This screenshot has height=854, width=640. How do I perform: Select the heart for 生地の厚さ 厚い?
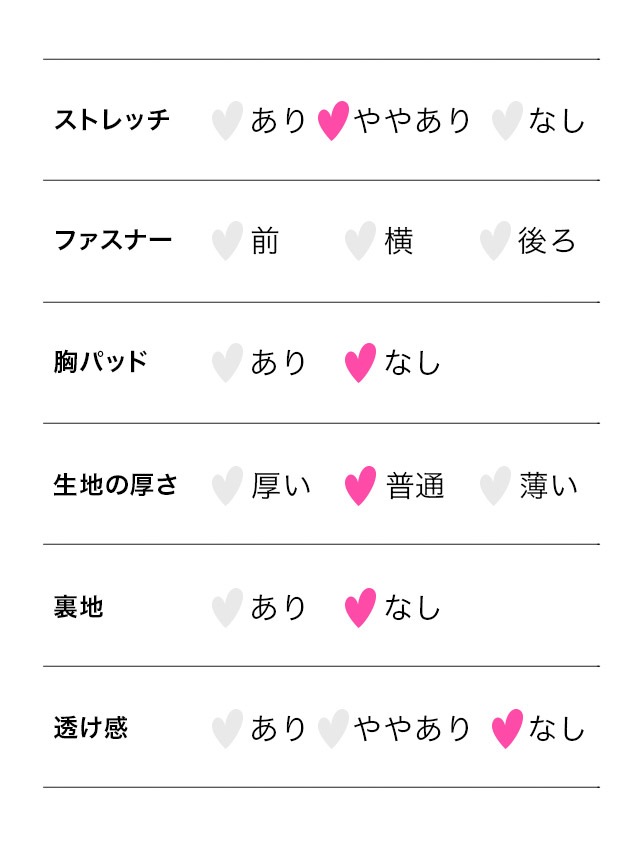[227, 486]
